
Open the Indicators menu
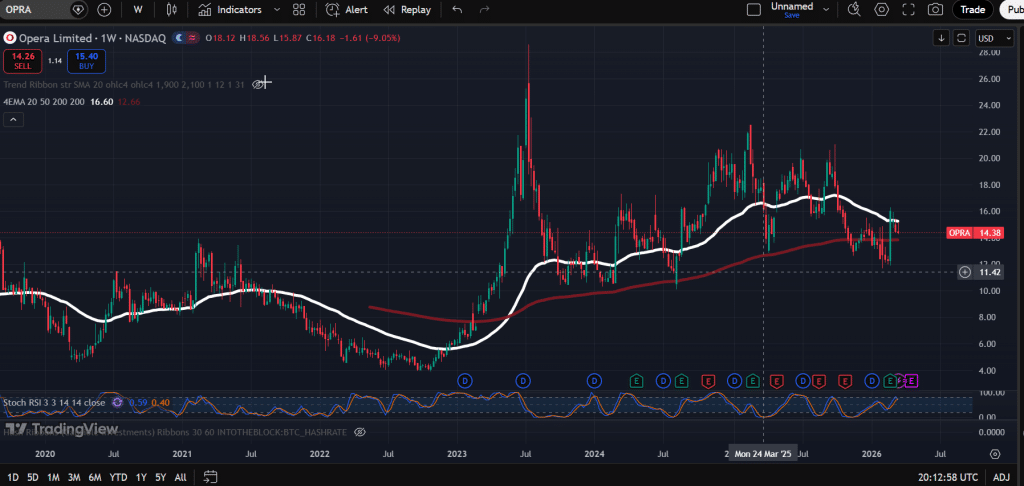(x=230, y=10)
